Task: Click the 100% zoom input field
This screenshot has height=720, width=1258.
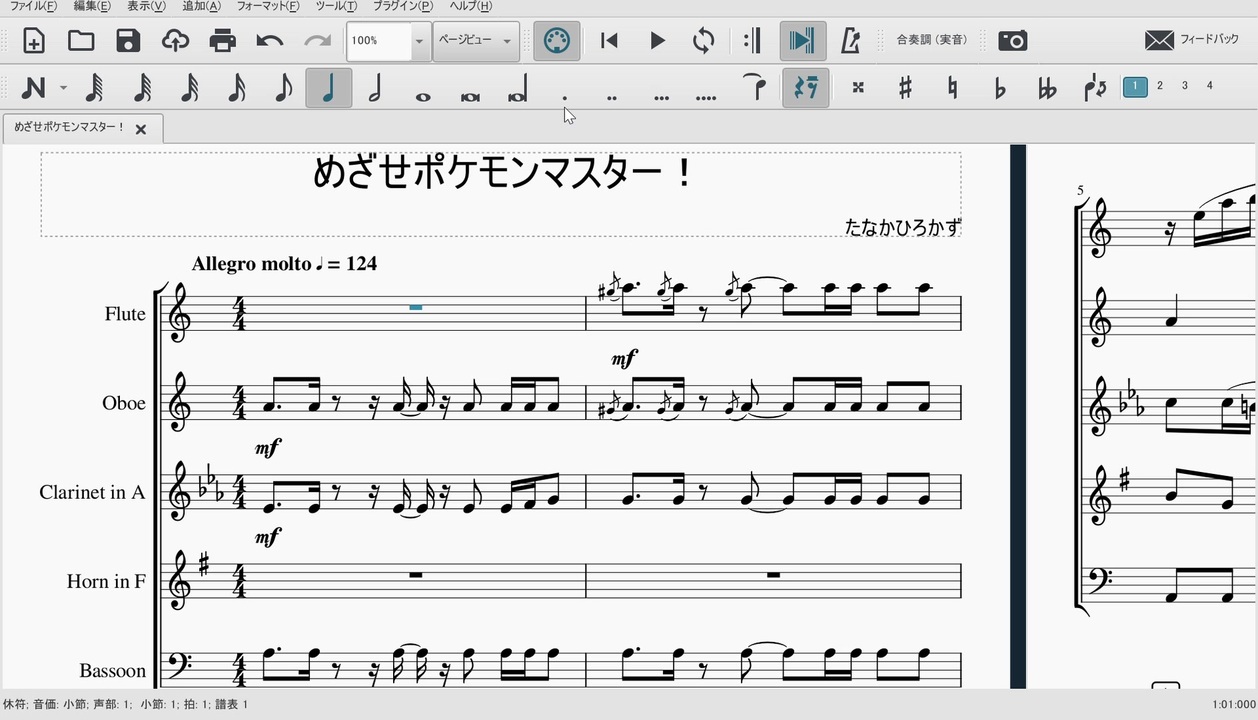Action: (379, 41)
